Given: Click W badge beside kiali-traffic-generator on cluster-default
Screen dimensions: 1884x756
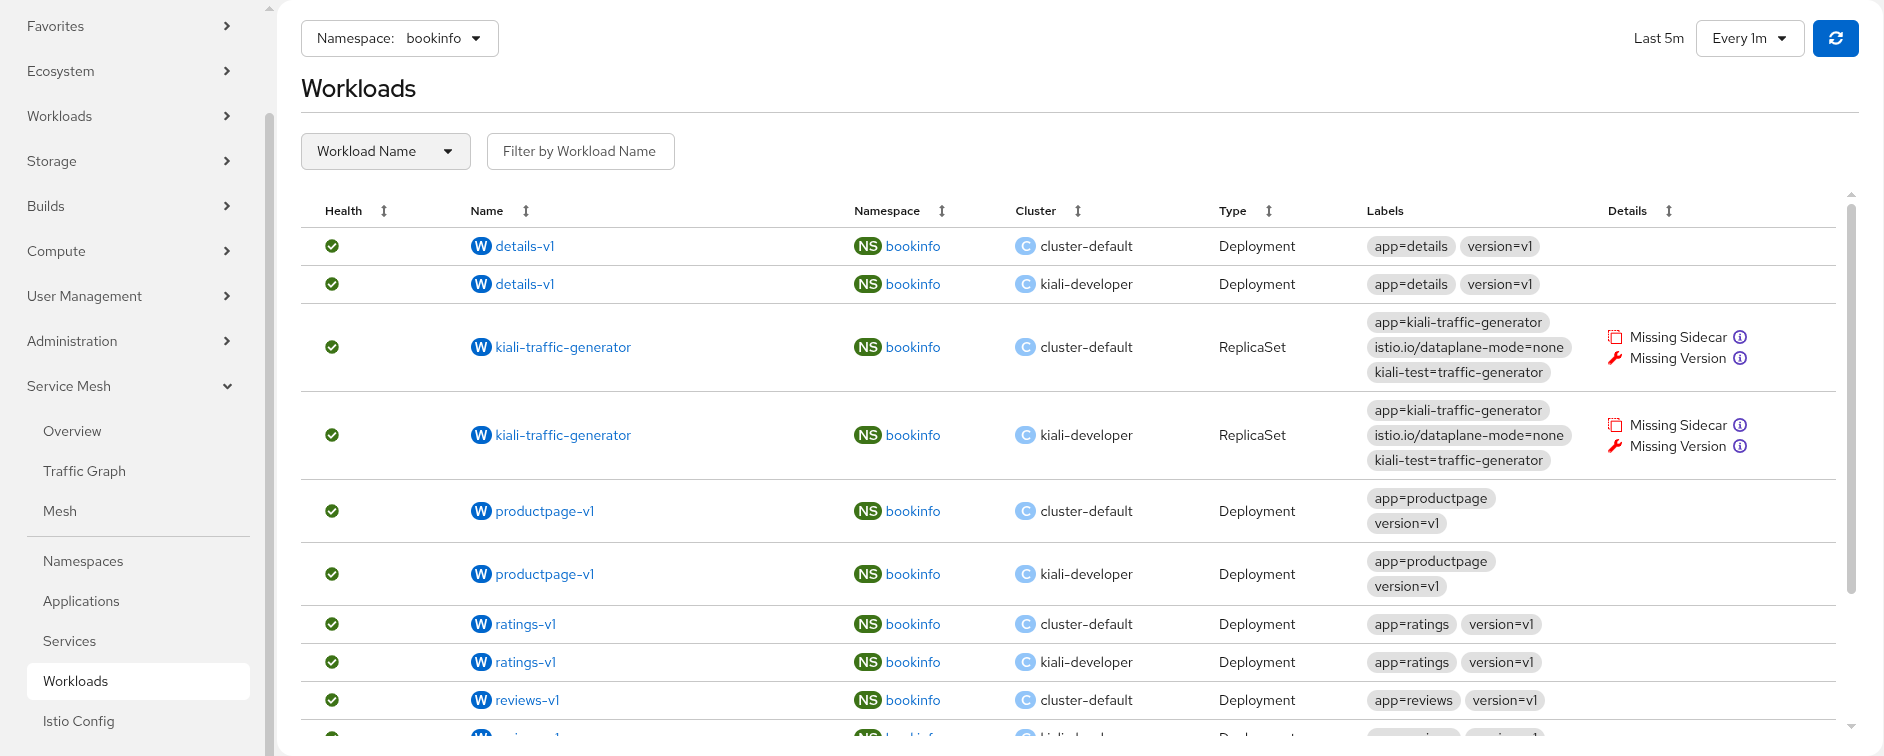Looking at the screenshot, I should (481, 347).
